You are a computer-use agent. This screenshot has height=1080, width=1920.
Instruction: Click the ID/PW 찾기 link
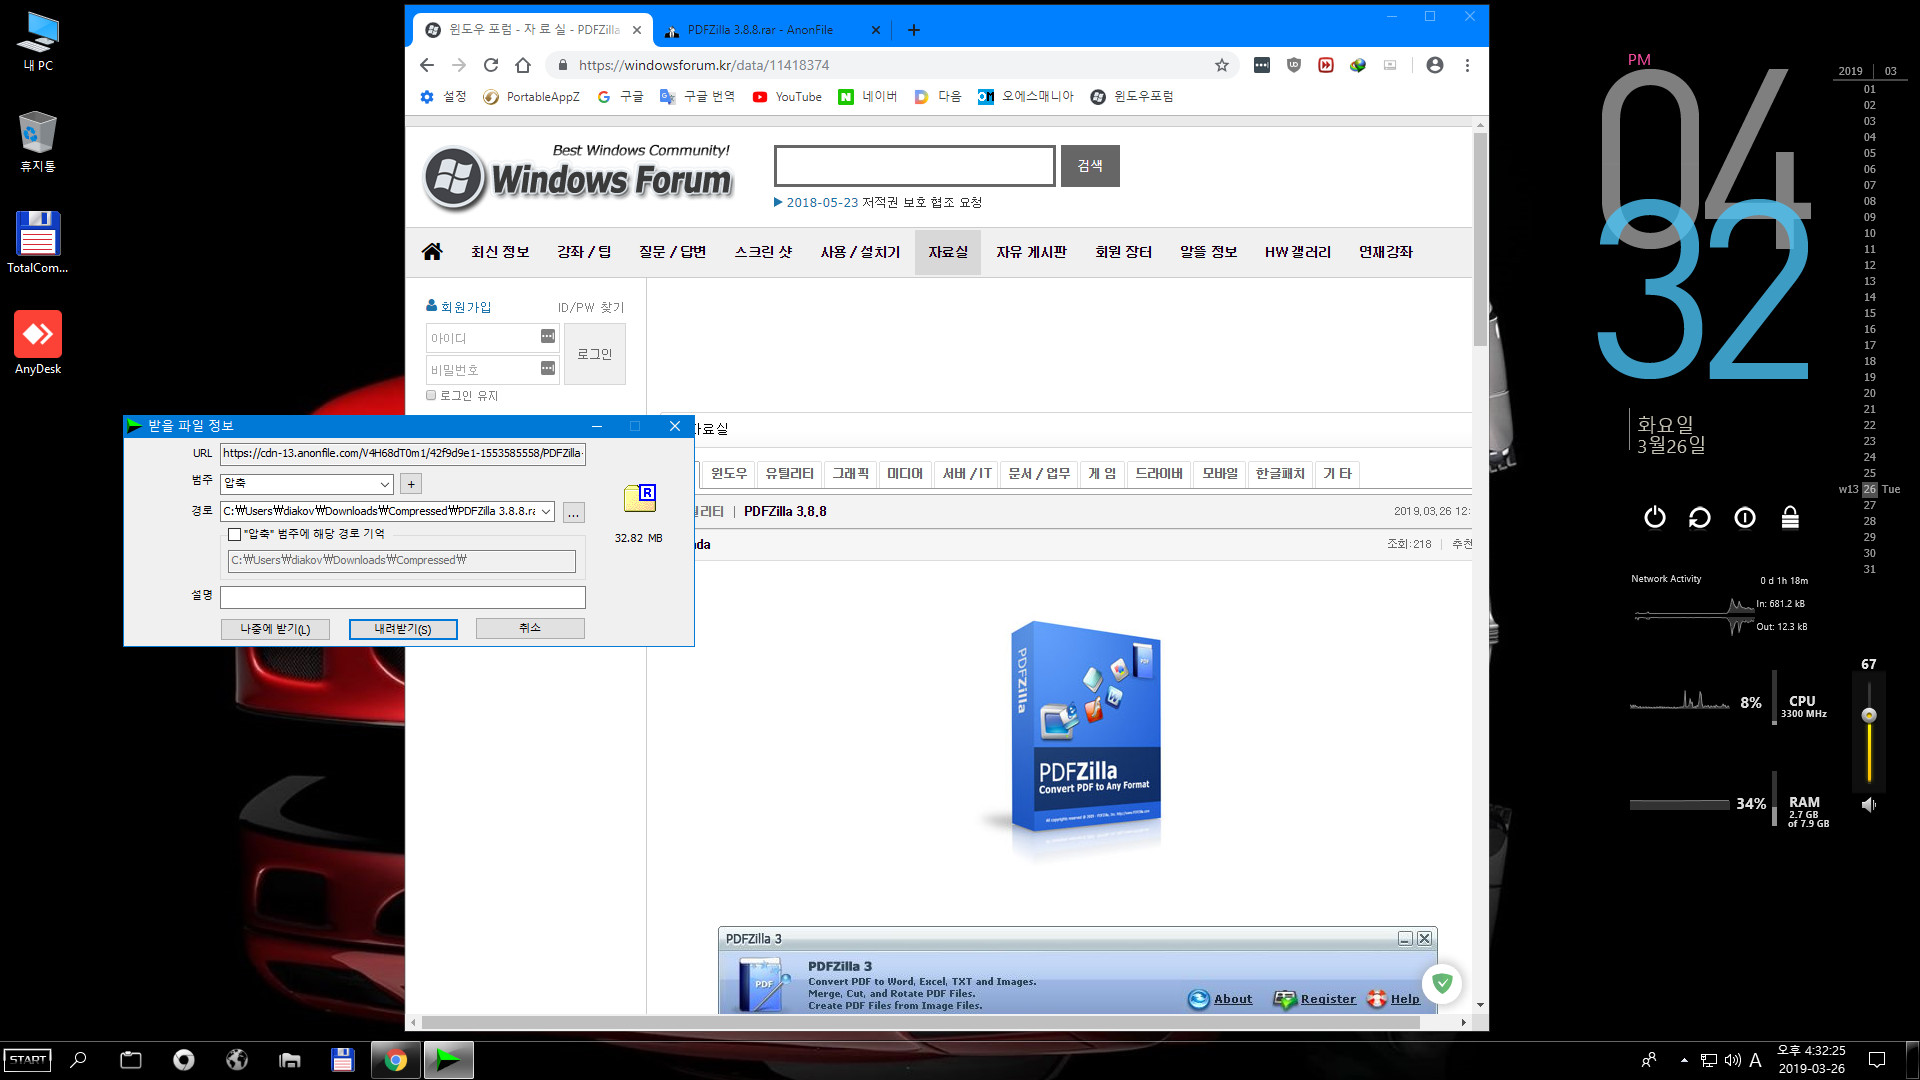coord(590,307)
